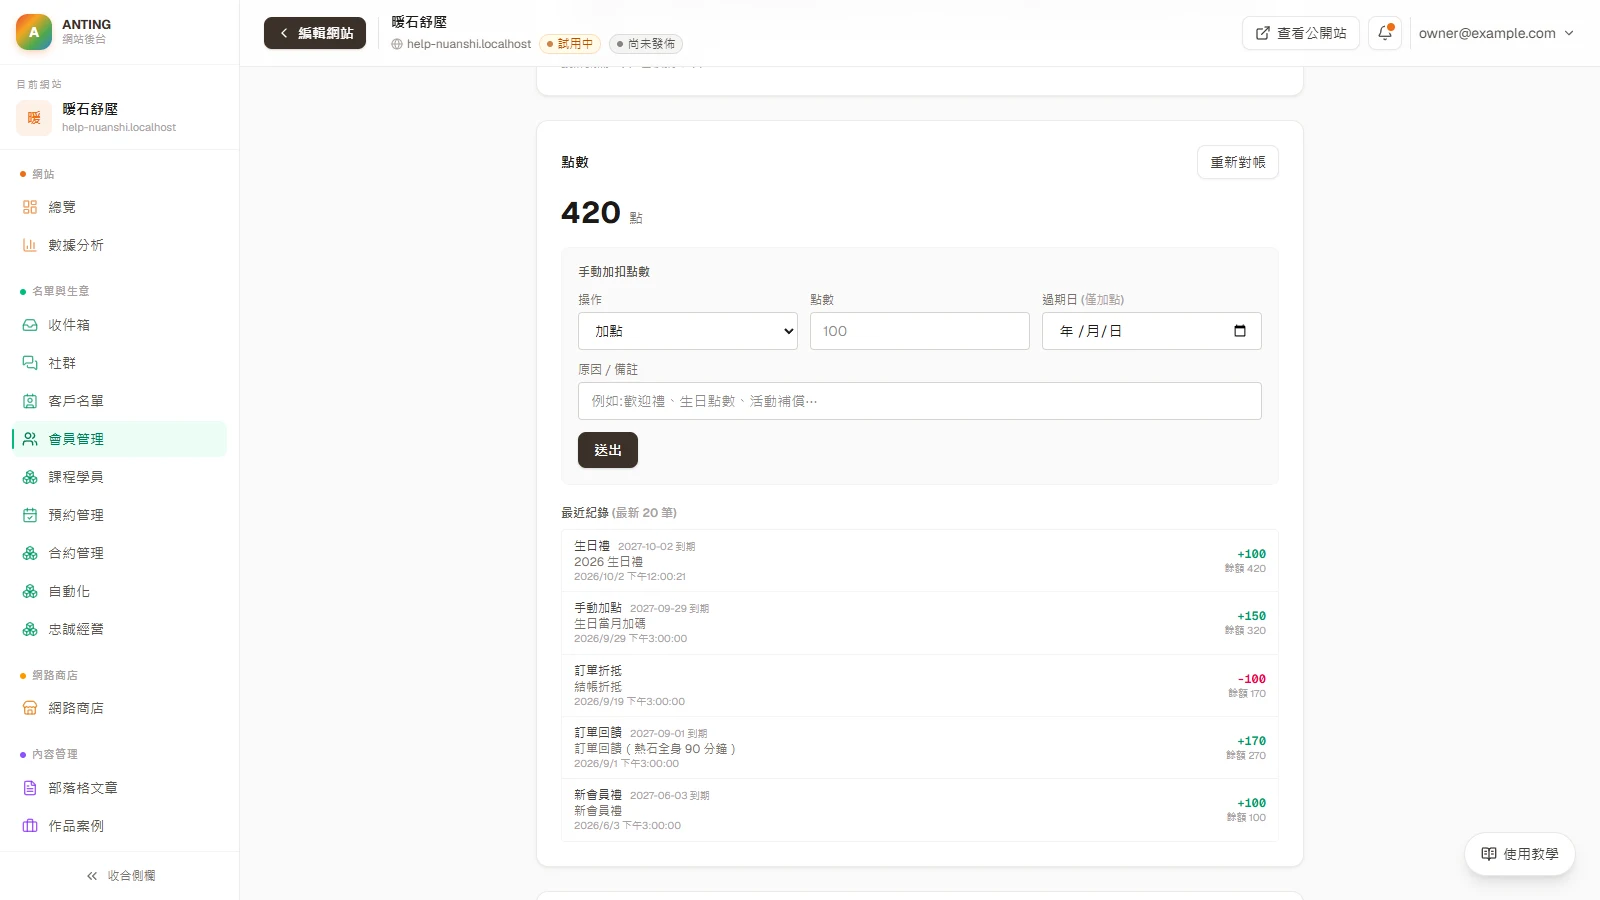Click 暖石舒壓 current site card
Image resolution: width=1600 pixels, height=900 pixels.
click(x=120, y=117)
